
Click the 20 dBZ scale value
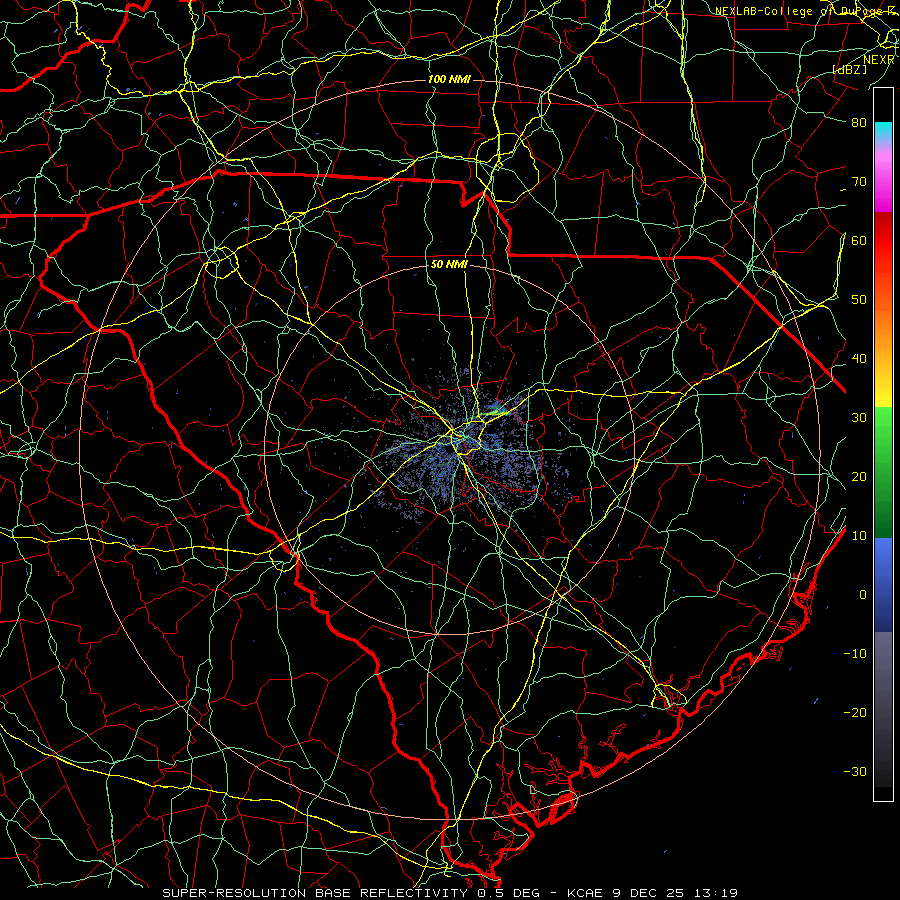(859, 477)
